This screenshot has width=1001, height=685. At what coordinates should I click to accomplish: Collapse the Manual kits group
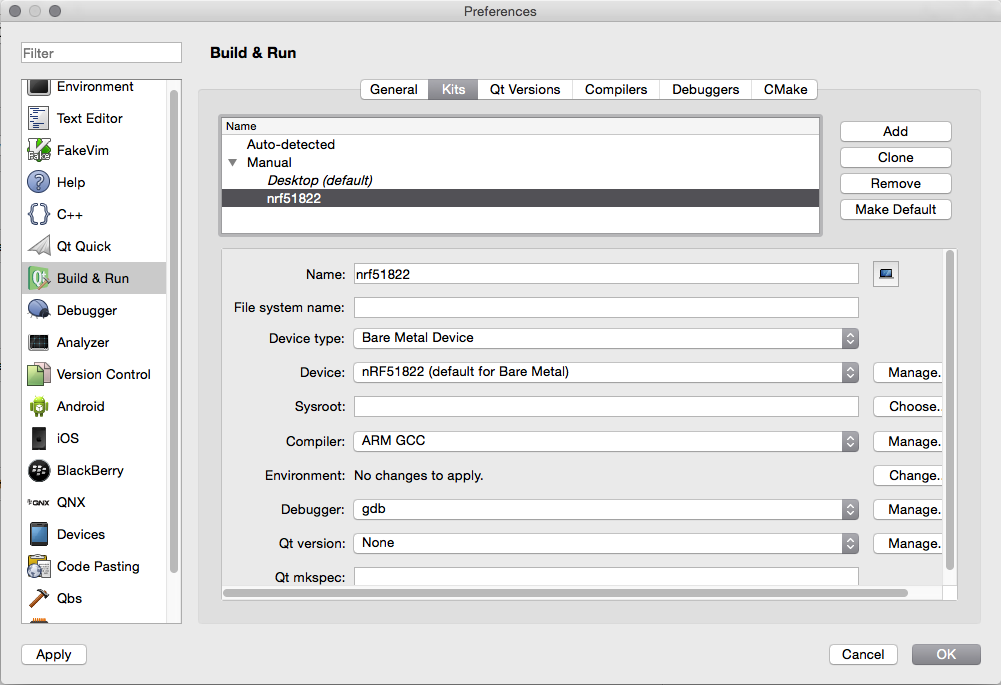tap(233, 163)
